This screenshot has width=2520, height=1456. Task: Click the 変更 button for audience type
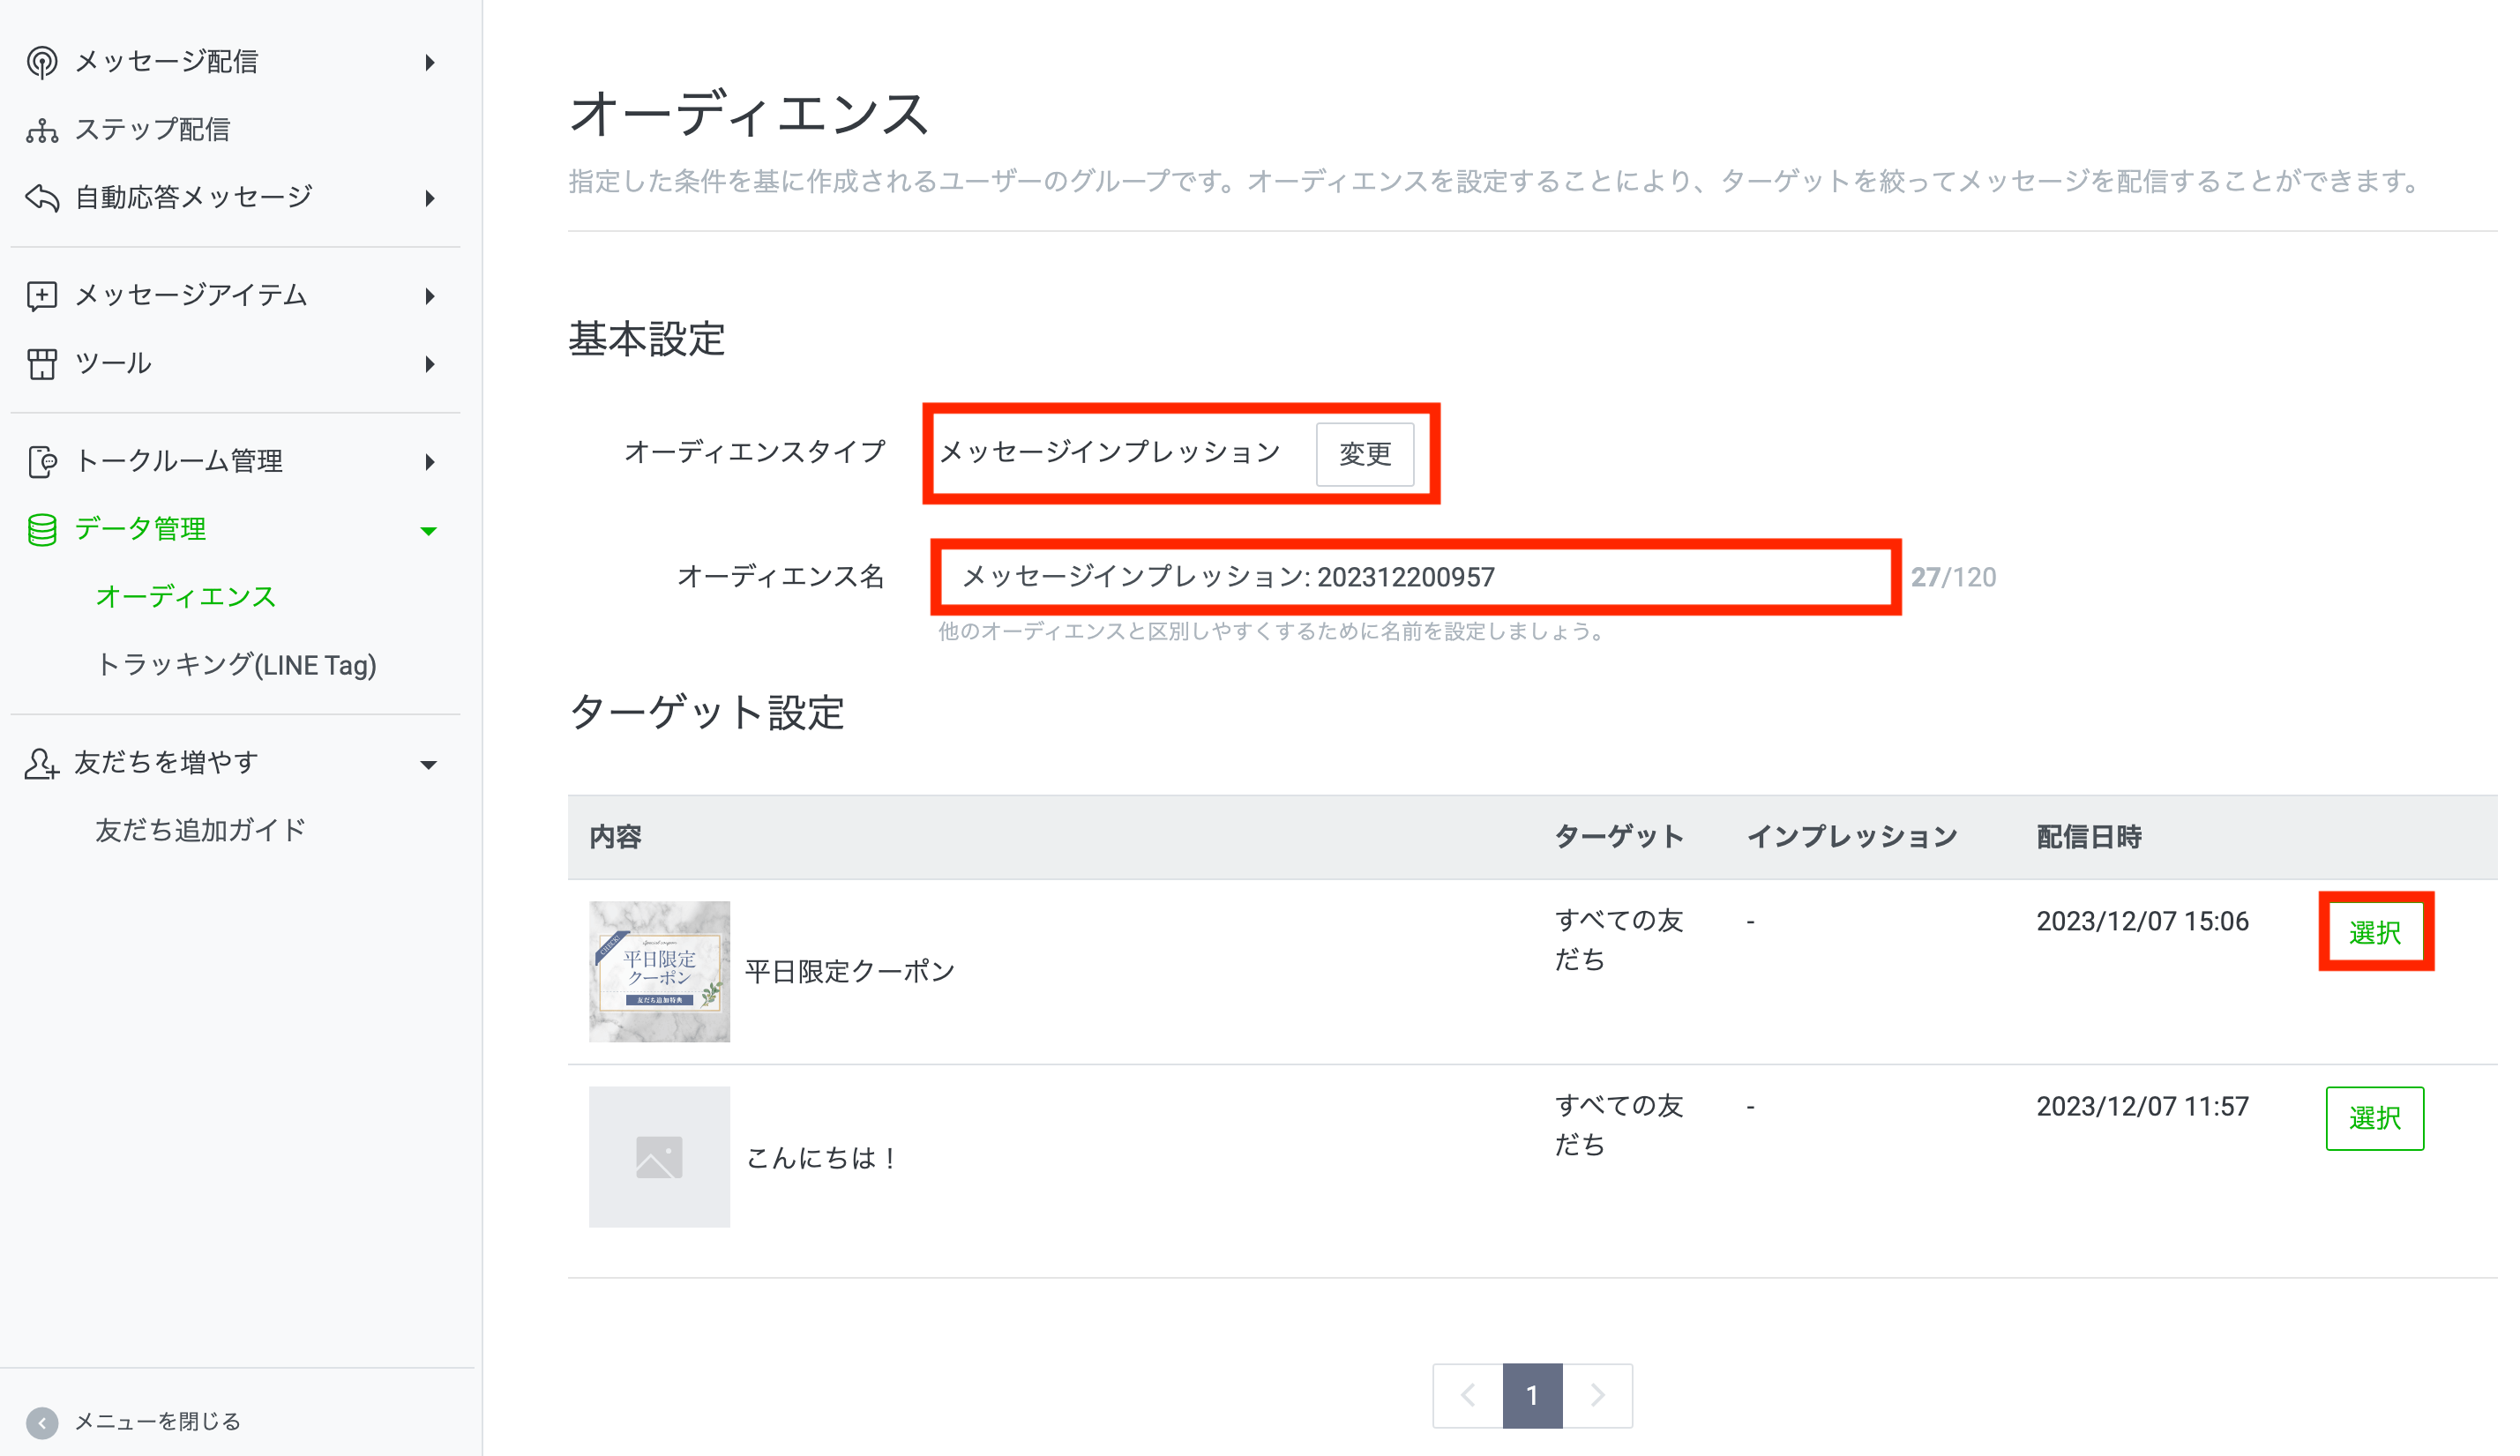coord(1365,454)
